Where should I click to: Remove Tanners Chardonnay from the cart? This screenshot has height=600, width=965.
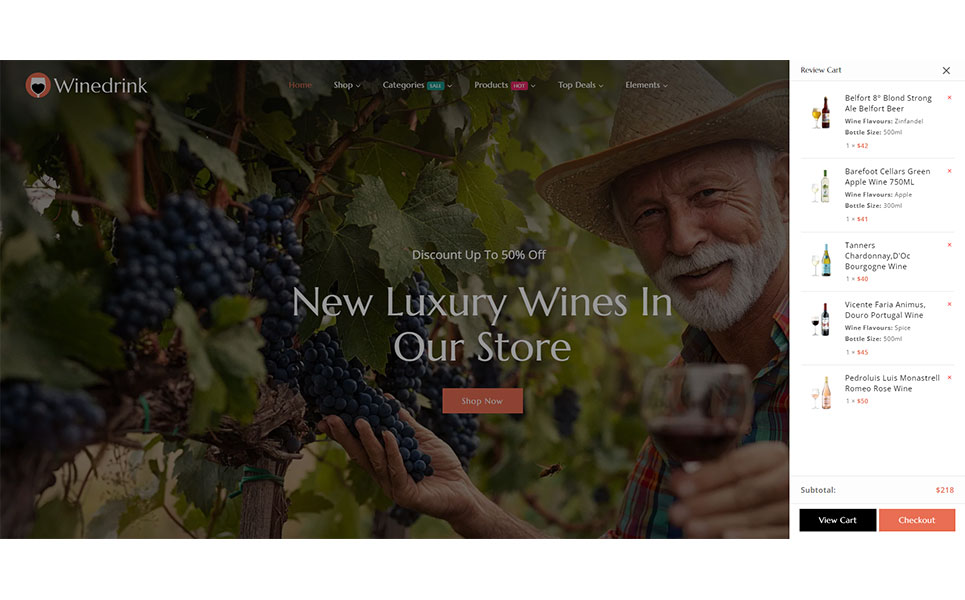949,245
